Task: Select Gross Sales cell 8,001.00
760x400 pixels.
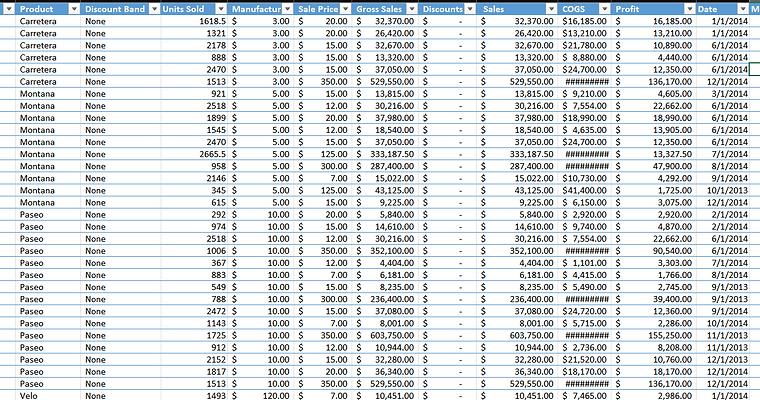Action: point(385,323)
